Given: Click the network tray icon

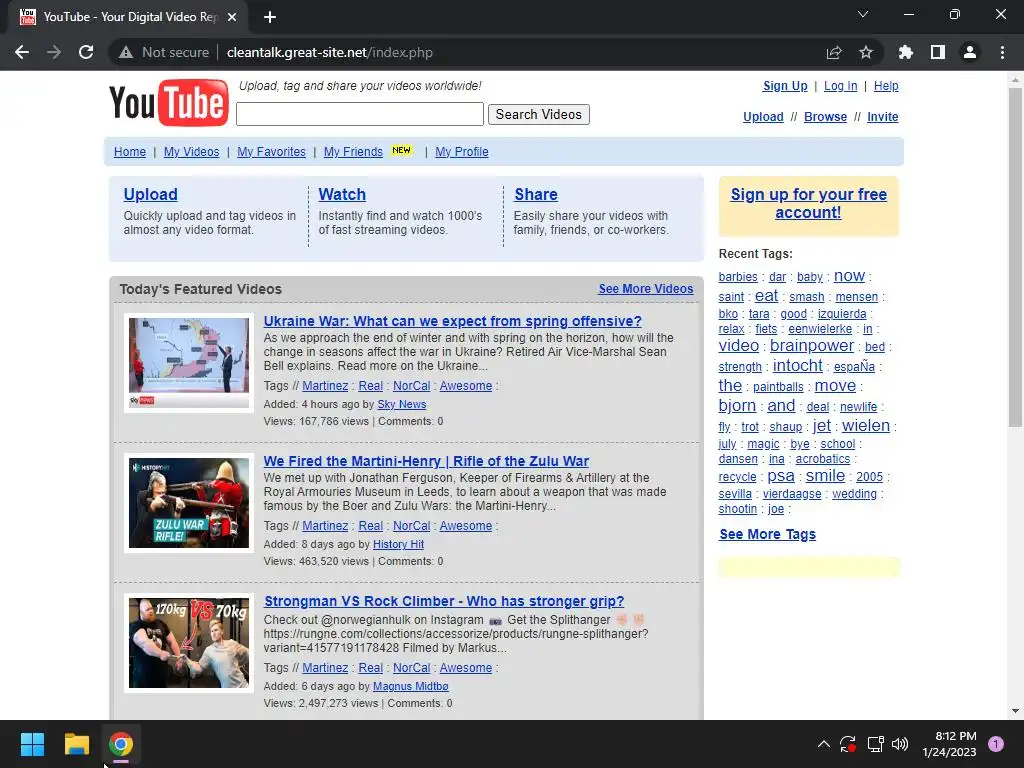Looking at the screenshot, I should pos(875,744).
